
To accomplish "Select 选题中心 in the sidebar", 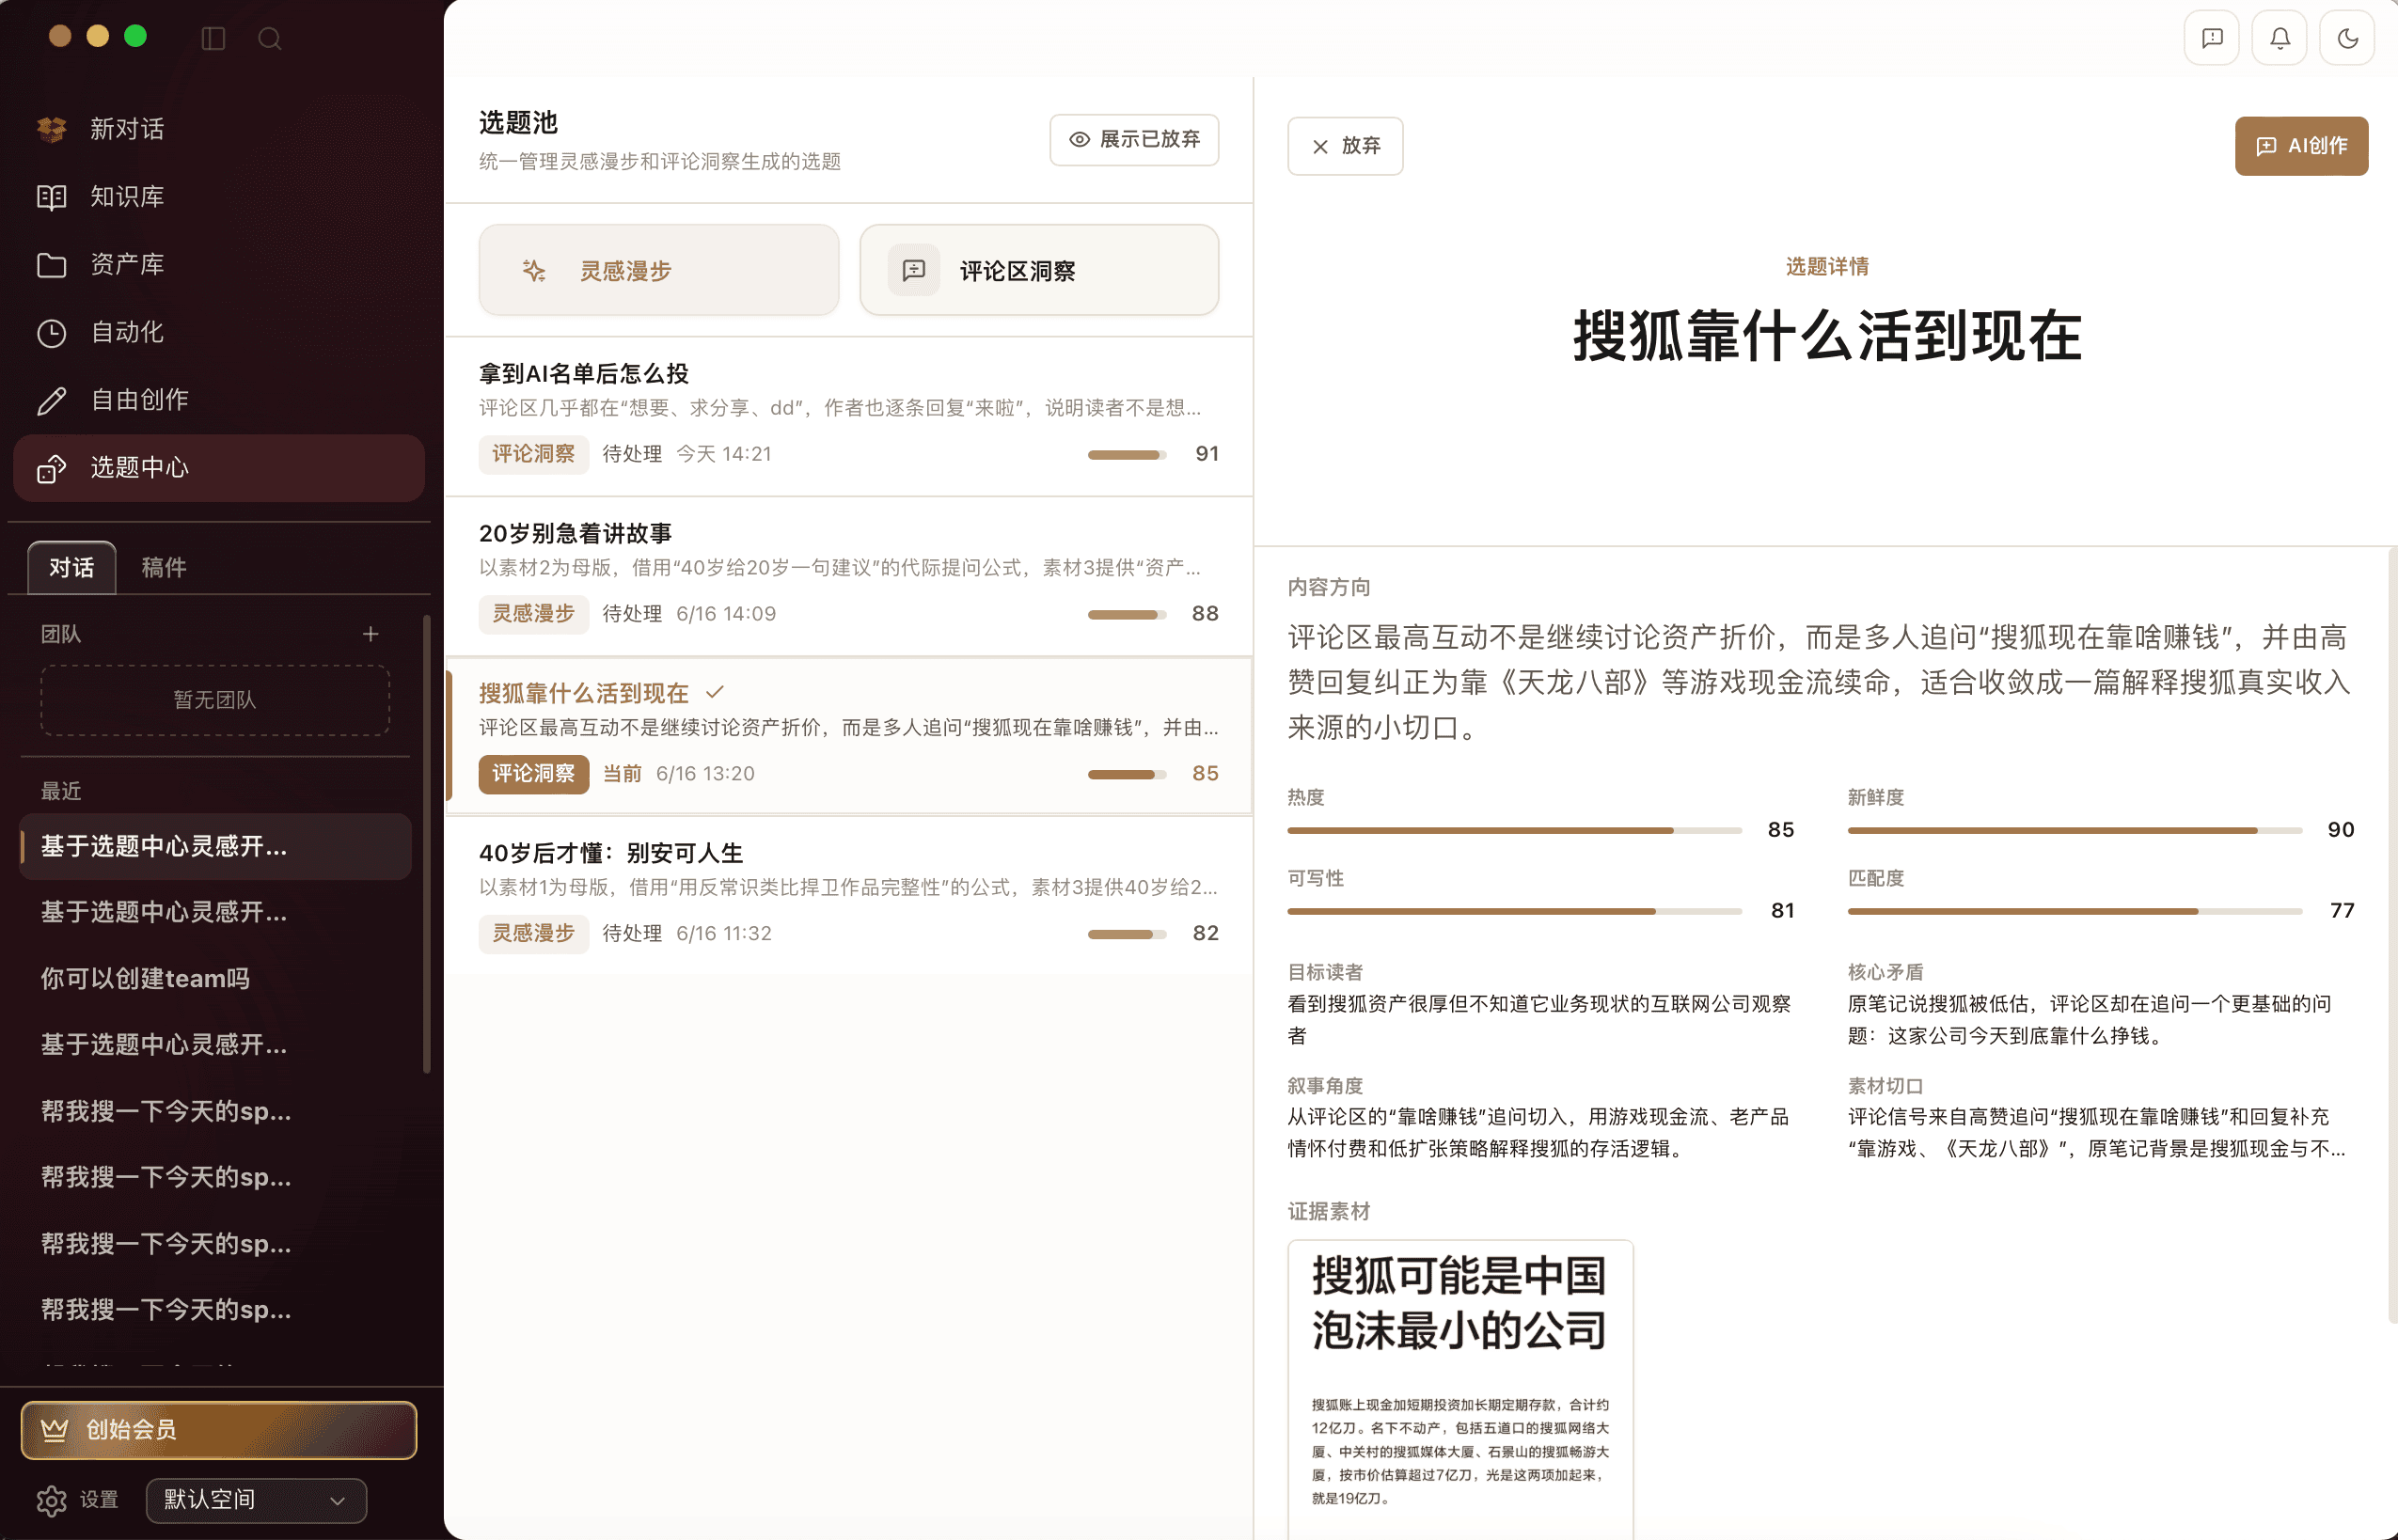I will (219, 468).
